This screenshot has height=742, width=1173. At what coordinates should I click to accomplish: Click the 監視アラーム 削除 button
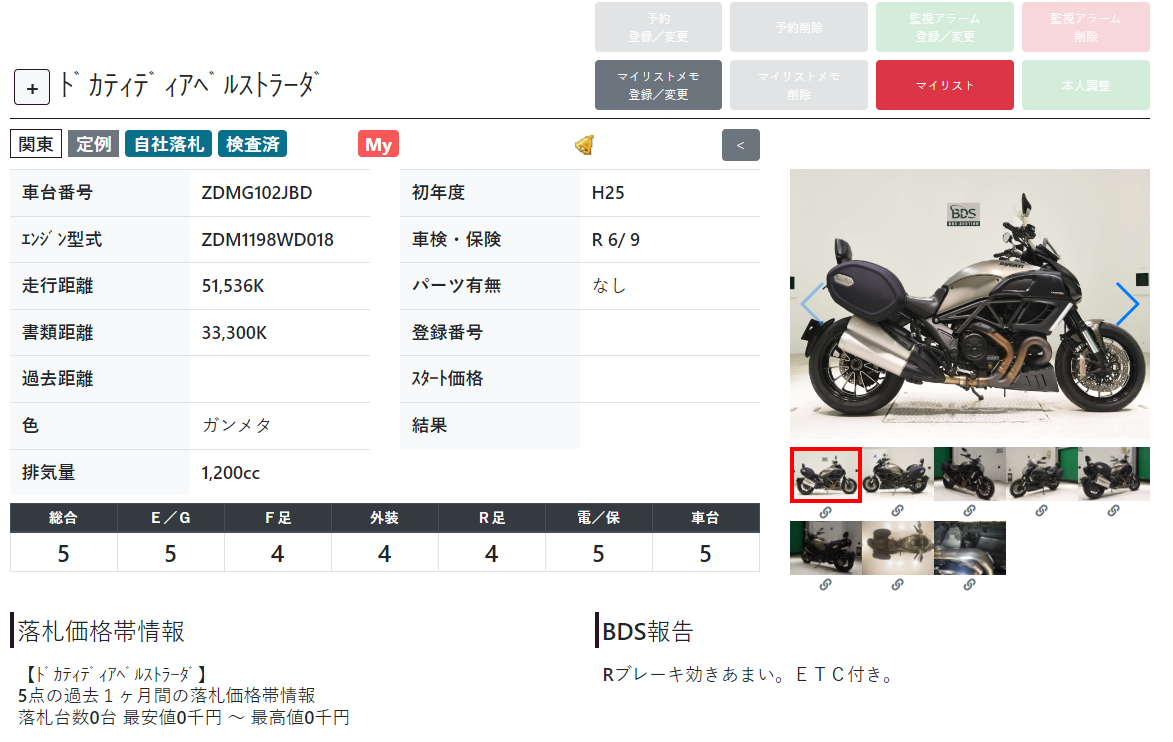click(x=1085, y=27)
